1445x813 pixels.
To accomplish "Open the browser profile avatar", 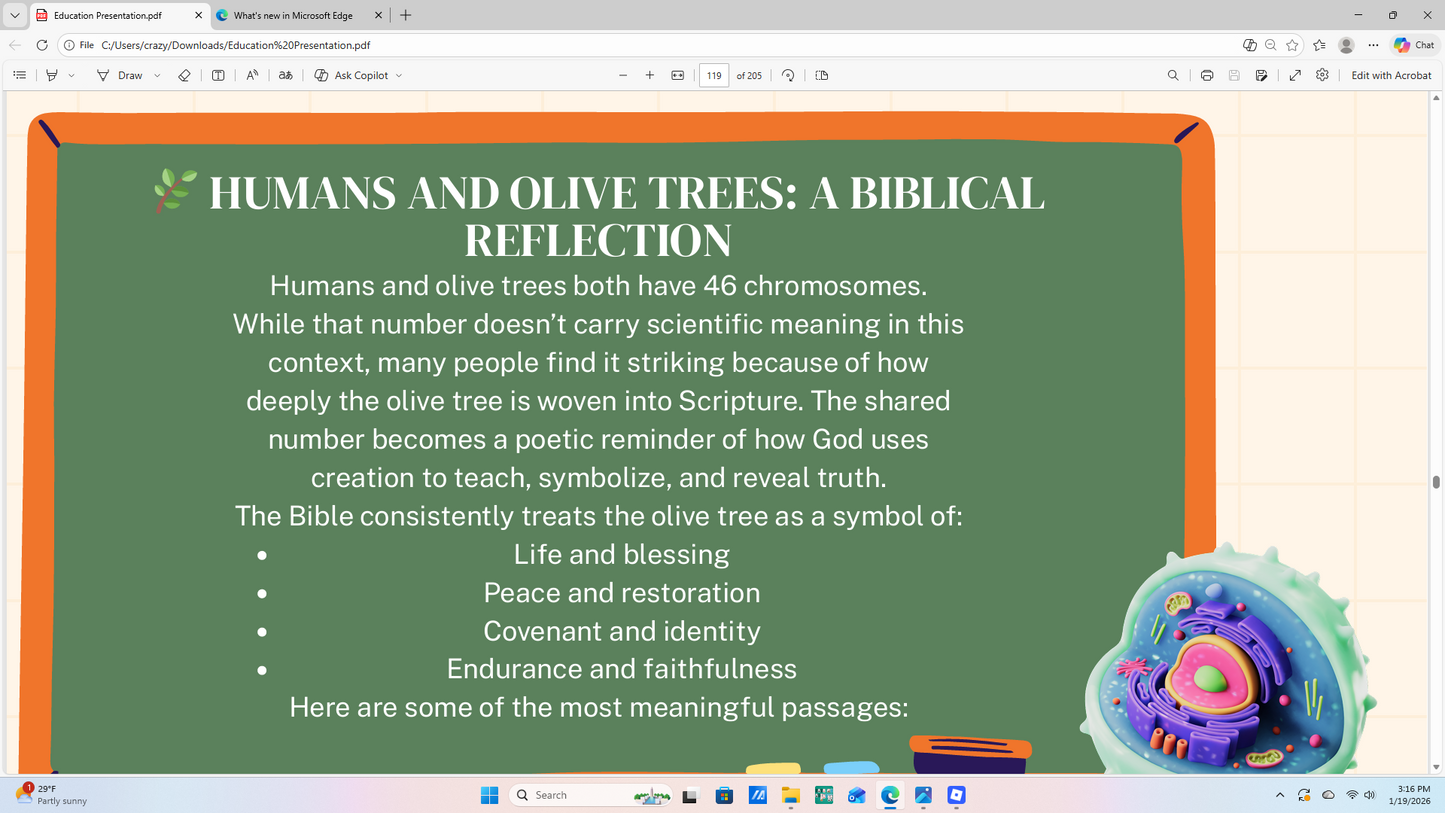I will click(x=1346, y=45).
